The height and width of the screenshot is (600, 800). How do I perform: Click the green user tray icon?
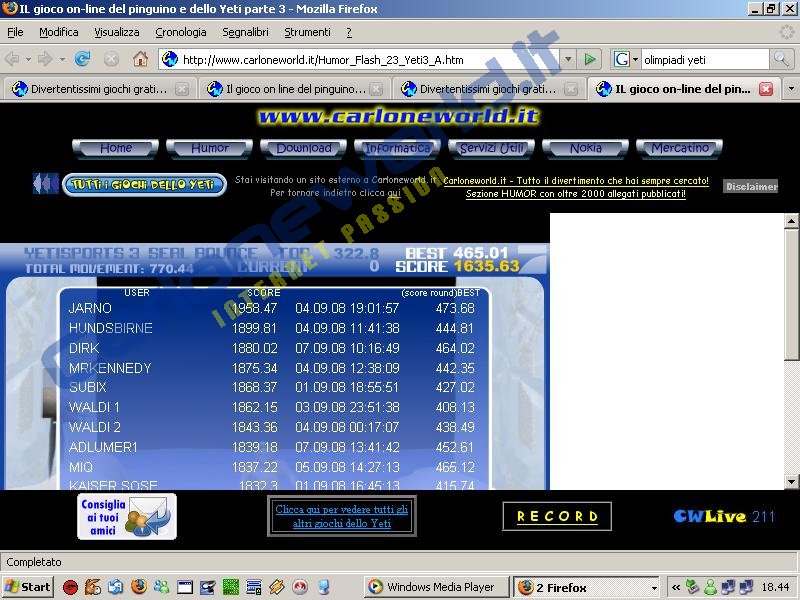tap(710, 587)
